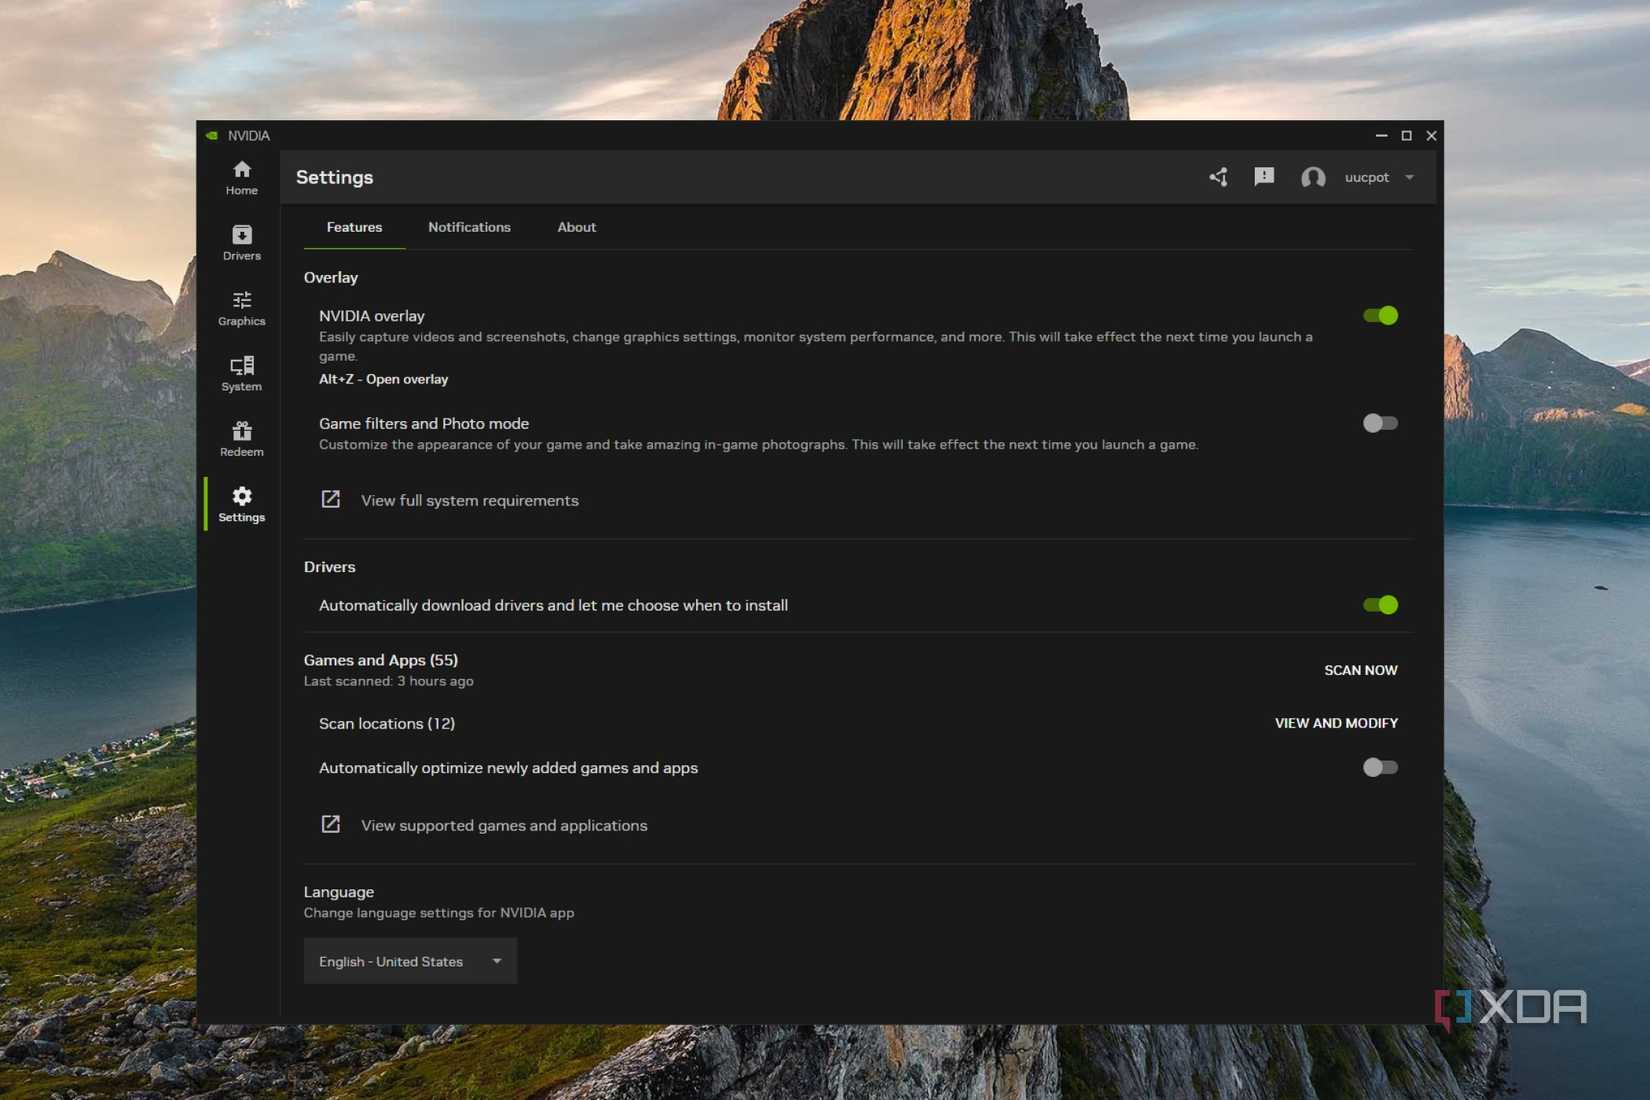Click the uucpot profile avatar

tap(1313, 177)
